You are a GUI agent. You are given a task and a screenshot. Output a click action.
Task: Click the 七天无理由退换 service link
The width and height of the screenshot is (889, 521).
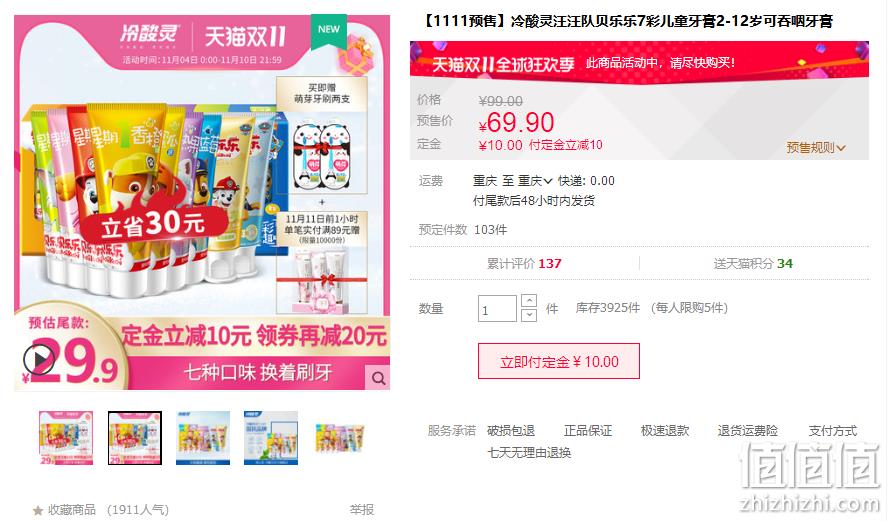(x=529, y=453)
